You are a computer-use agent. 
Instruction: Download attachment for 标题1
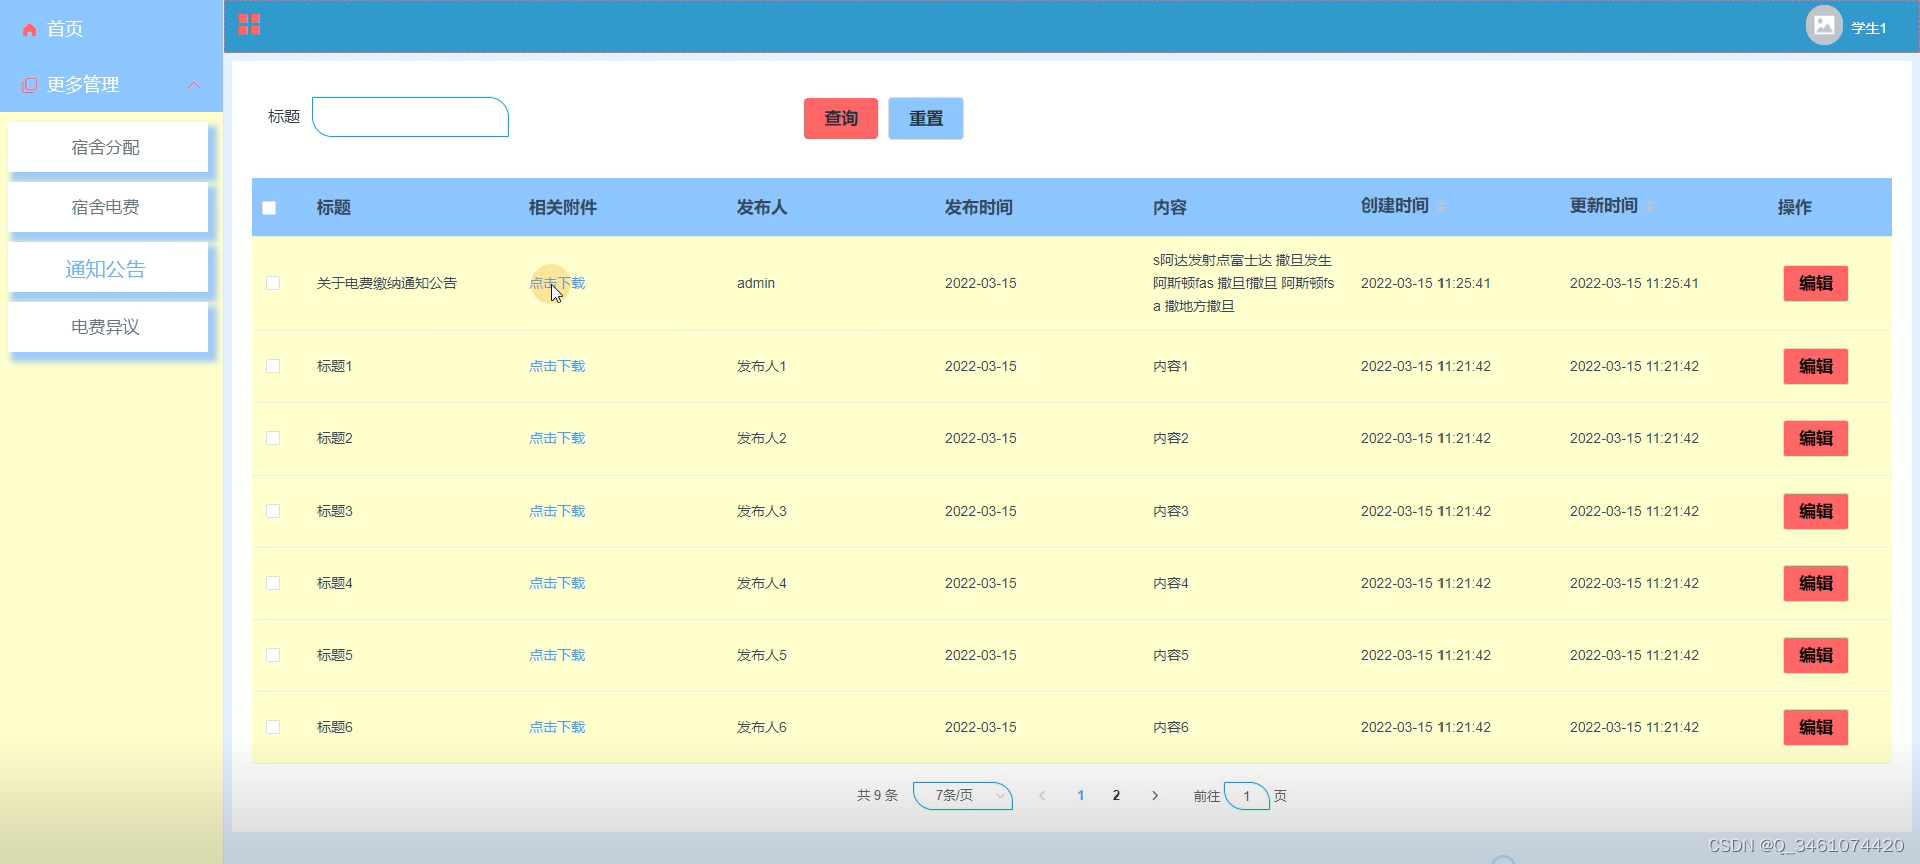(557, 366)
